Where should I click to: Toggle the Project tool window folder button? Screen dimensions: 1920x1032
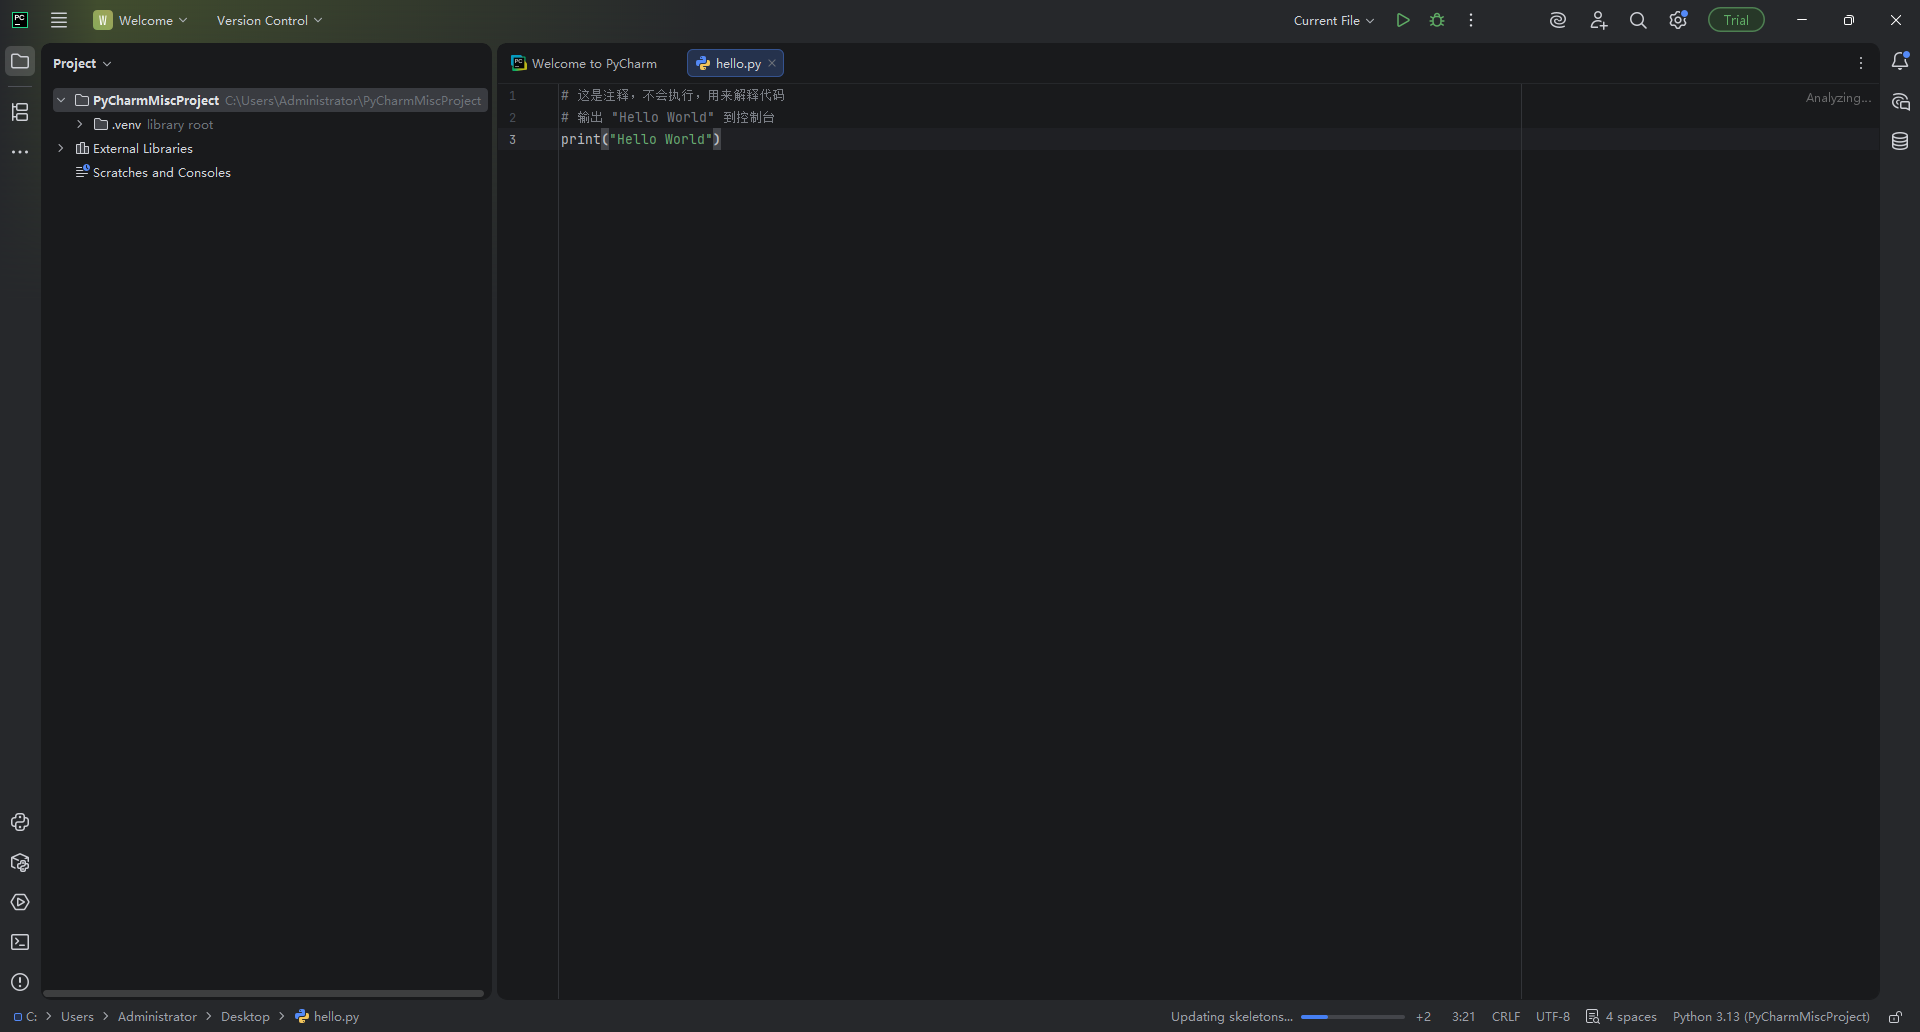[x=20, y=62]
